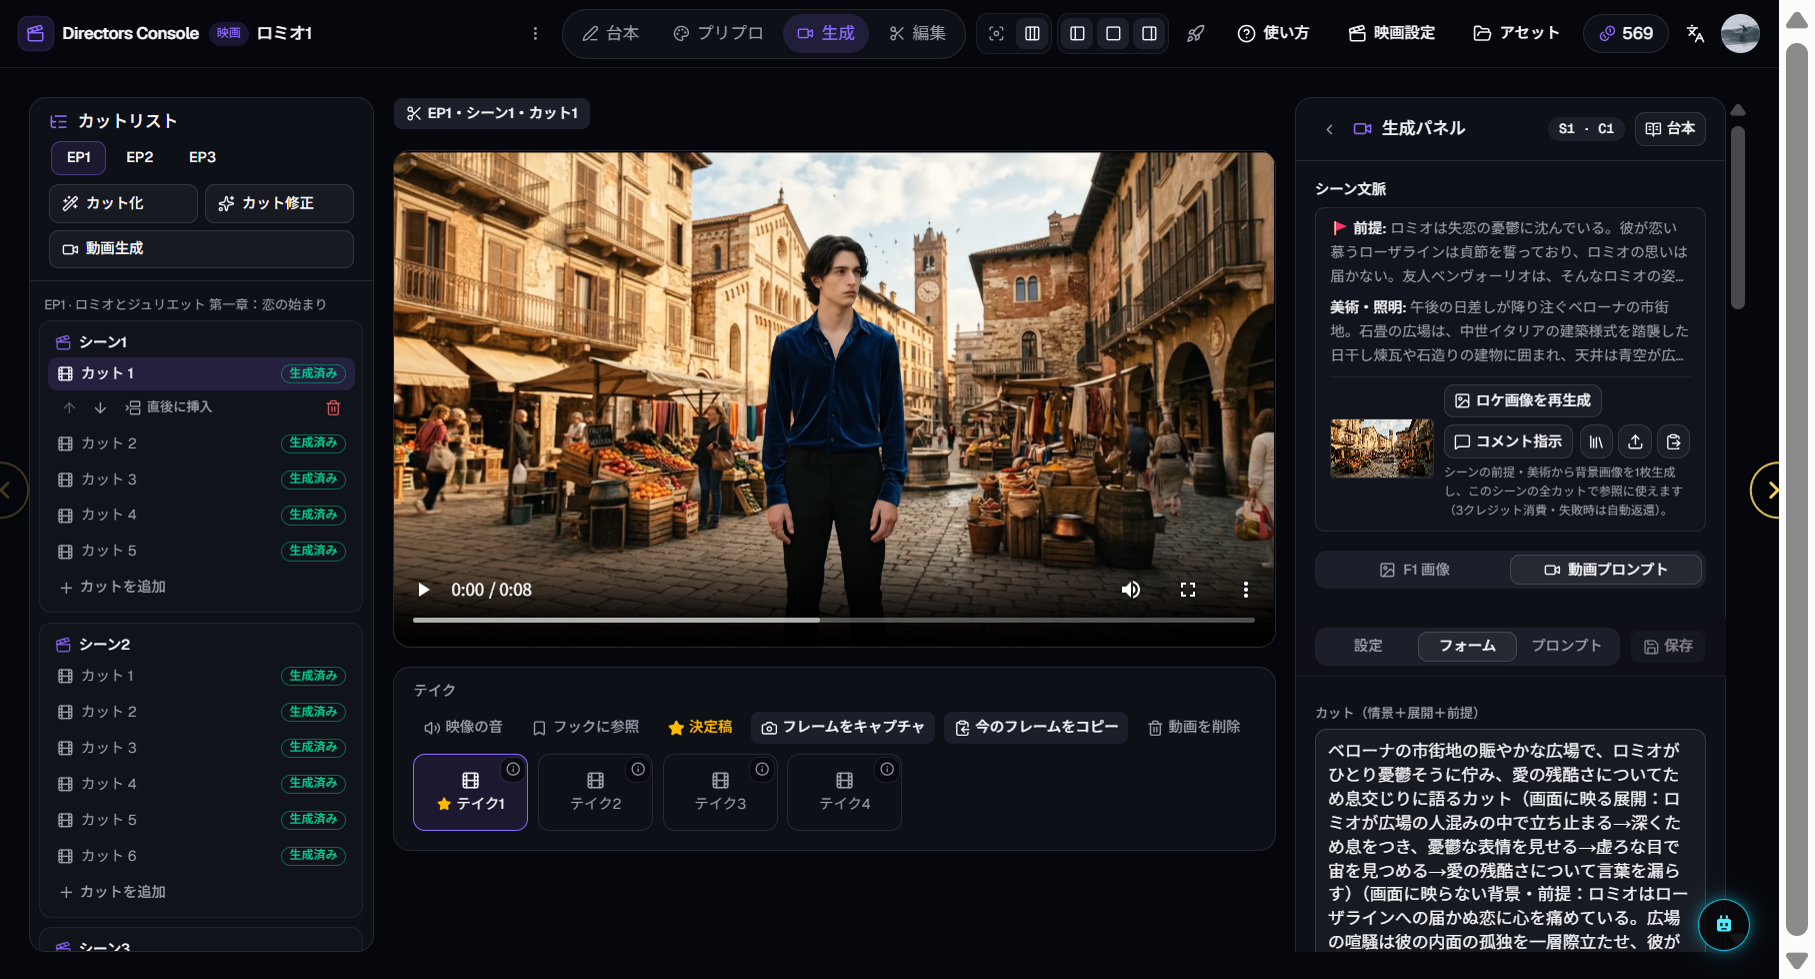Open the 569 credits badge
This screenshot has height=979, width=1815.
tap(1625, 33)
